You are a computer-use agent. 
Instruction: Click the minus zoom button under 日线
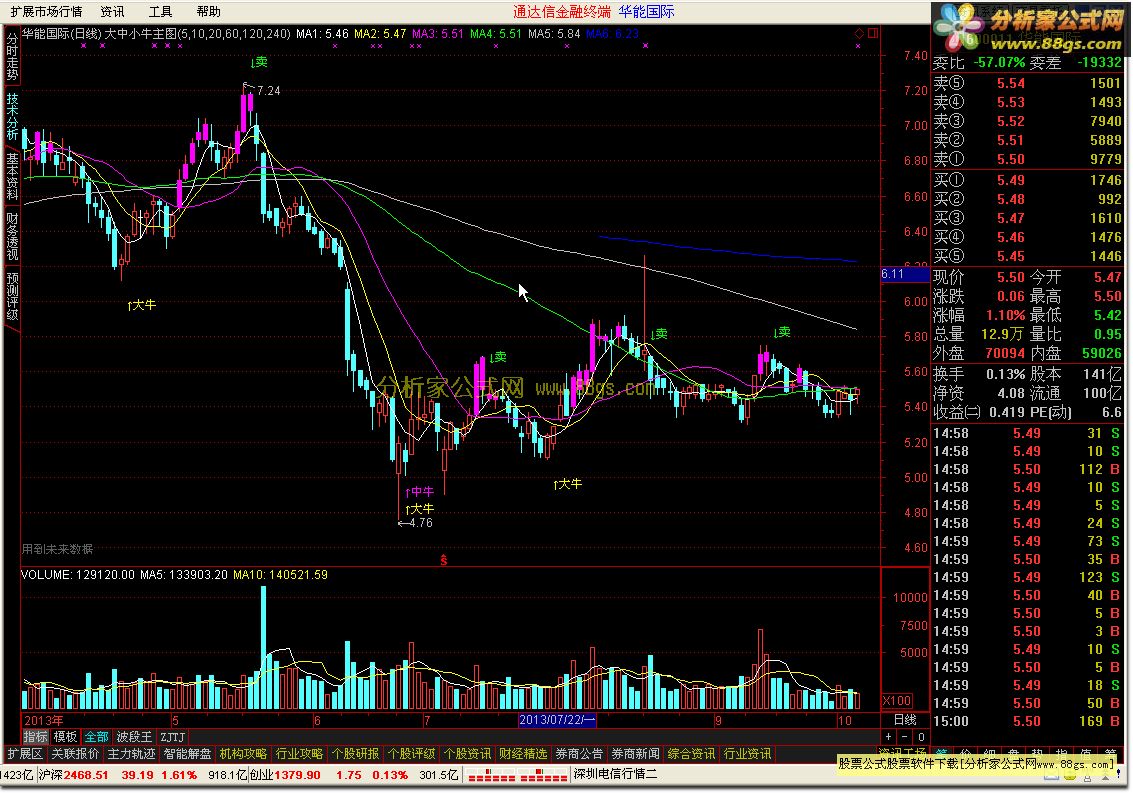(x=905, y=737)
